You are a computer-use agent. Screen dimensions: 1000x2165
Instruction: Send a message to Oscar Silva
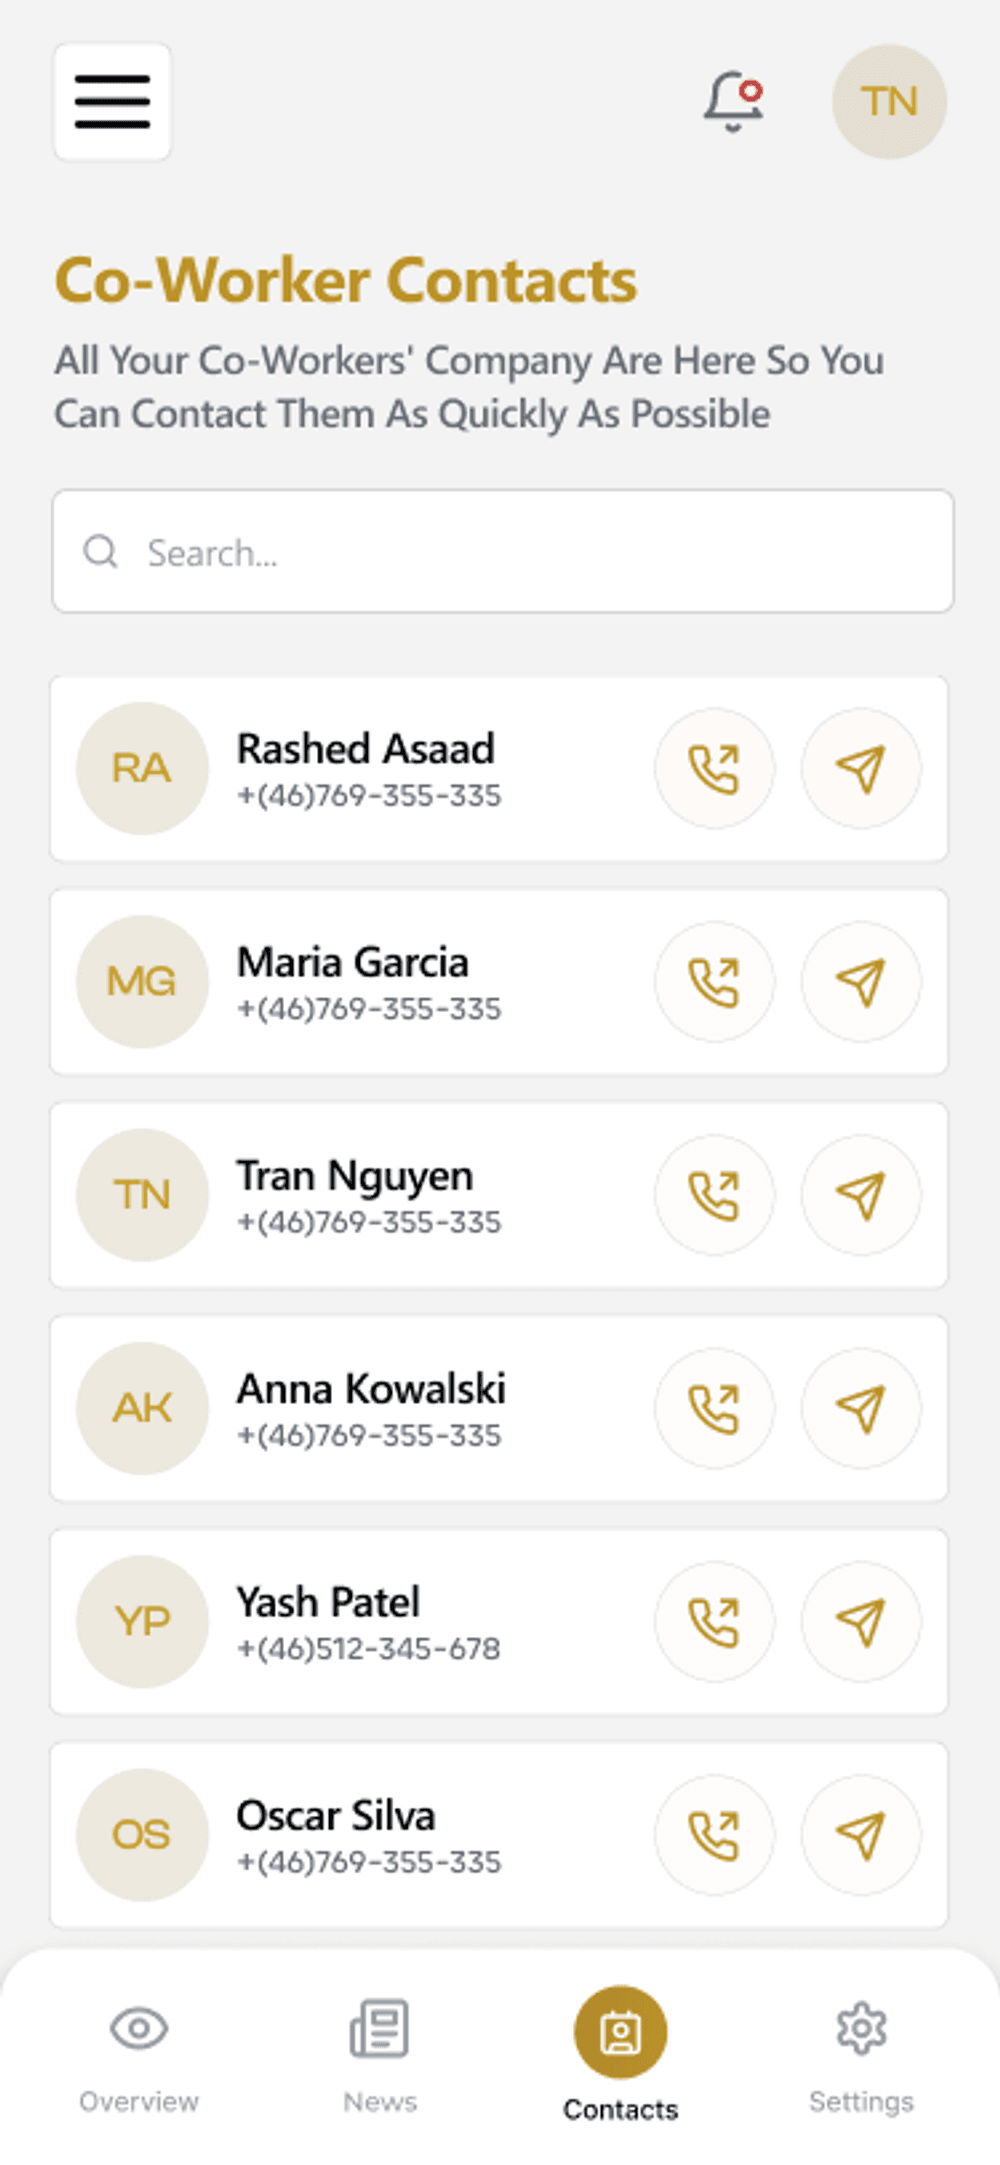861,1835
